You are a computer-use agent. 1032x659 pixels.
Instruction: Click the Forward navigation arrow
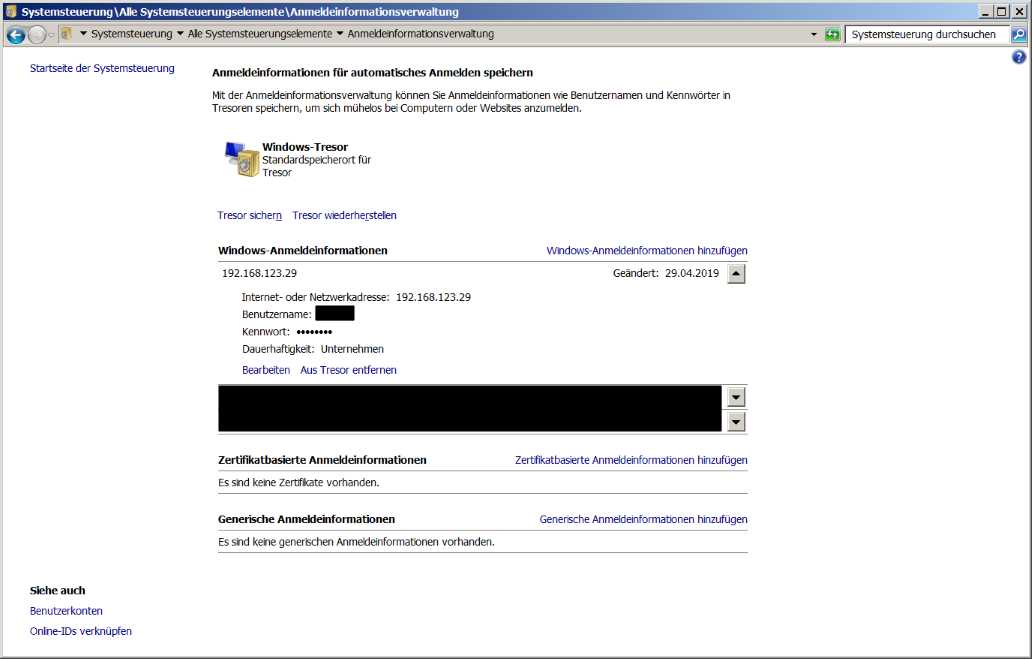coord(37,35)
